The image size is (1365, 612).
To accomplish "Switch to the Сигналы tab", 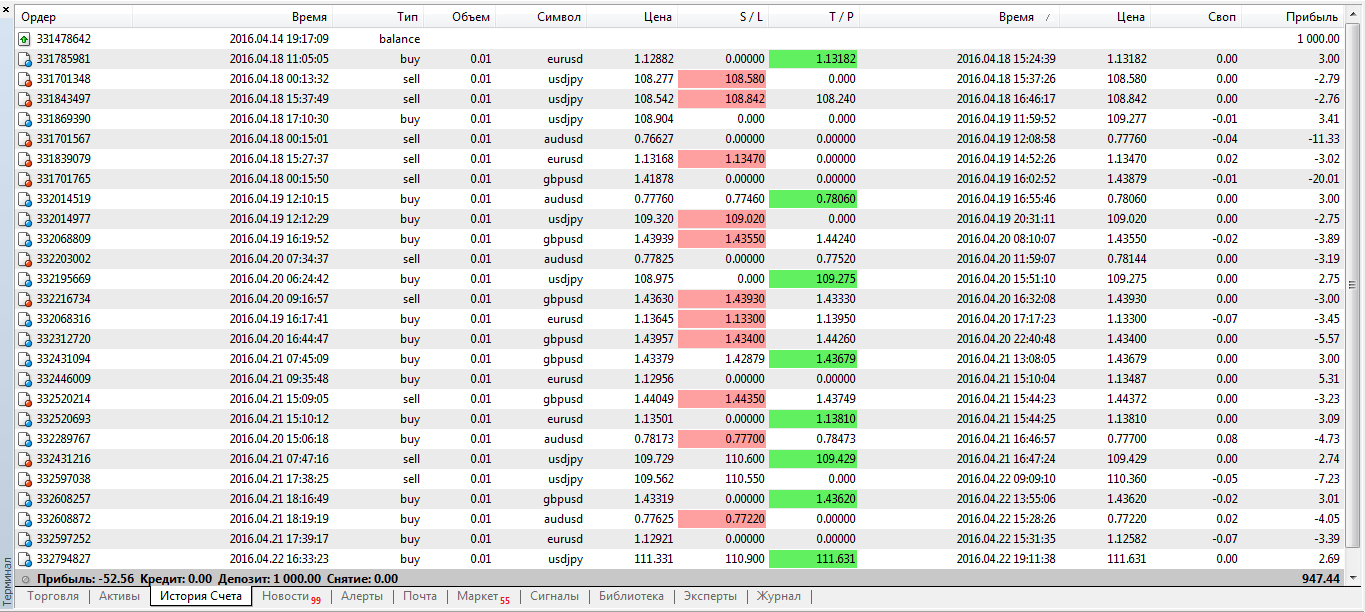I will point(554,596).
